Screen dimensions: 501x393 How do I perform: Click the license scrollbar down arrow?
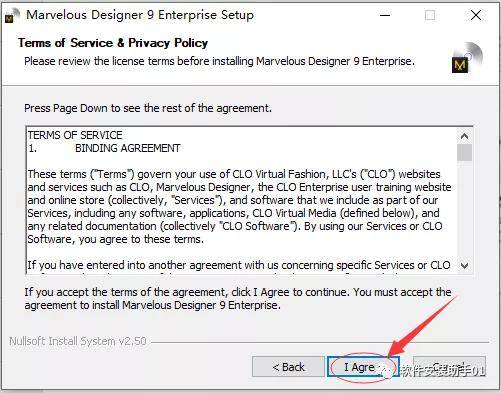coord(464,266)
